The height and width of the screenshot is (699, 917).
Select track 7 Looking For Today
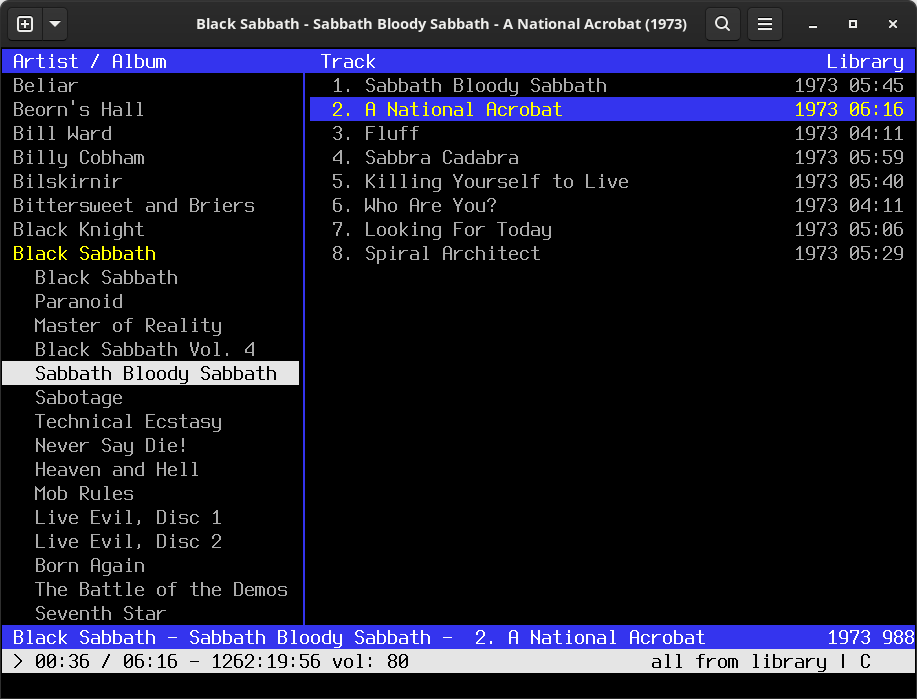[612, 229]
